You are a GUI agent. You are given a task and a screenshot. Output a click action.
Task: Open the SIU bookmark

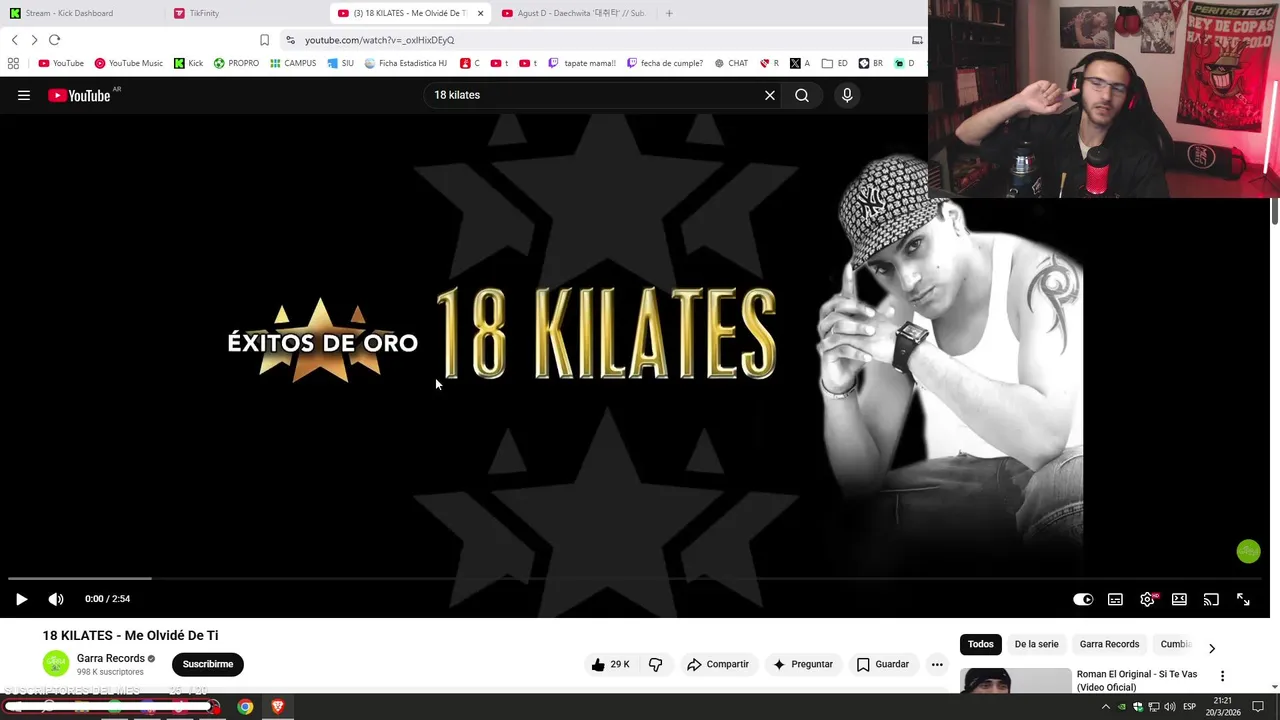click(340, 63)
